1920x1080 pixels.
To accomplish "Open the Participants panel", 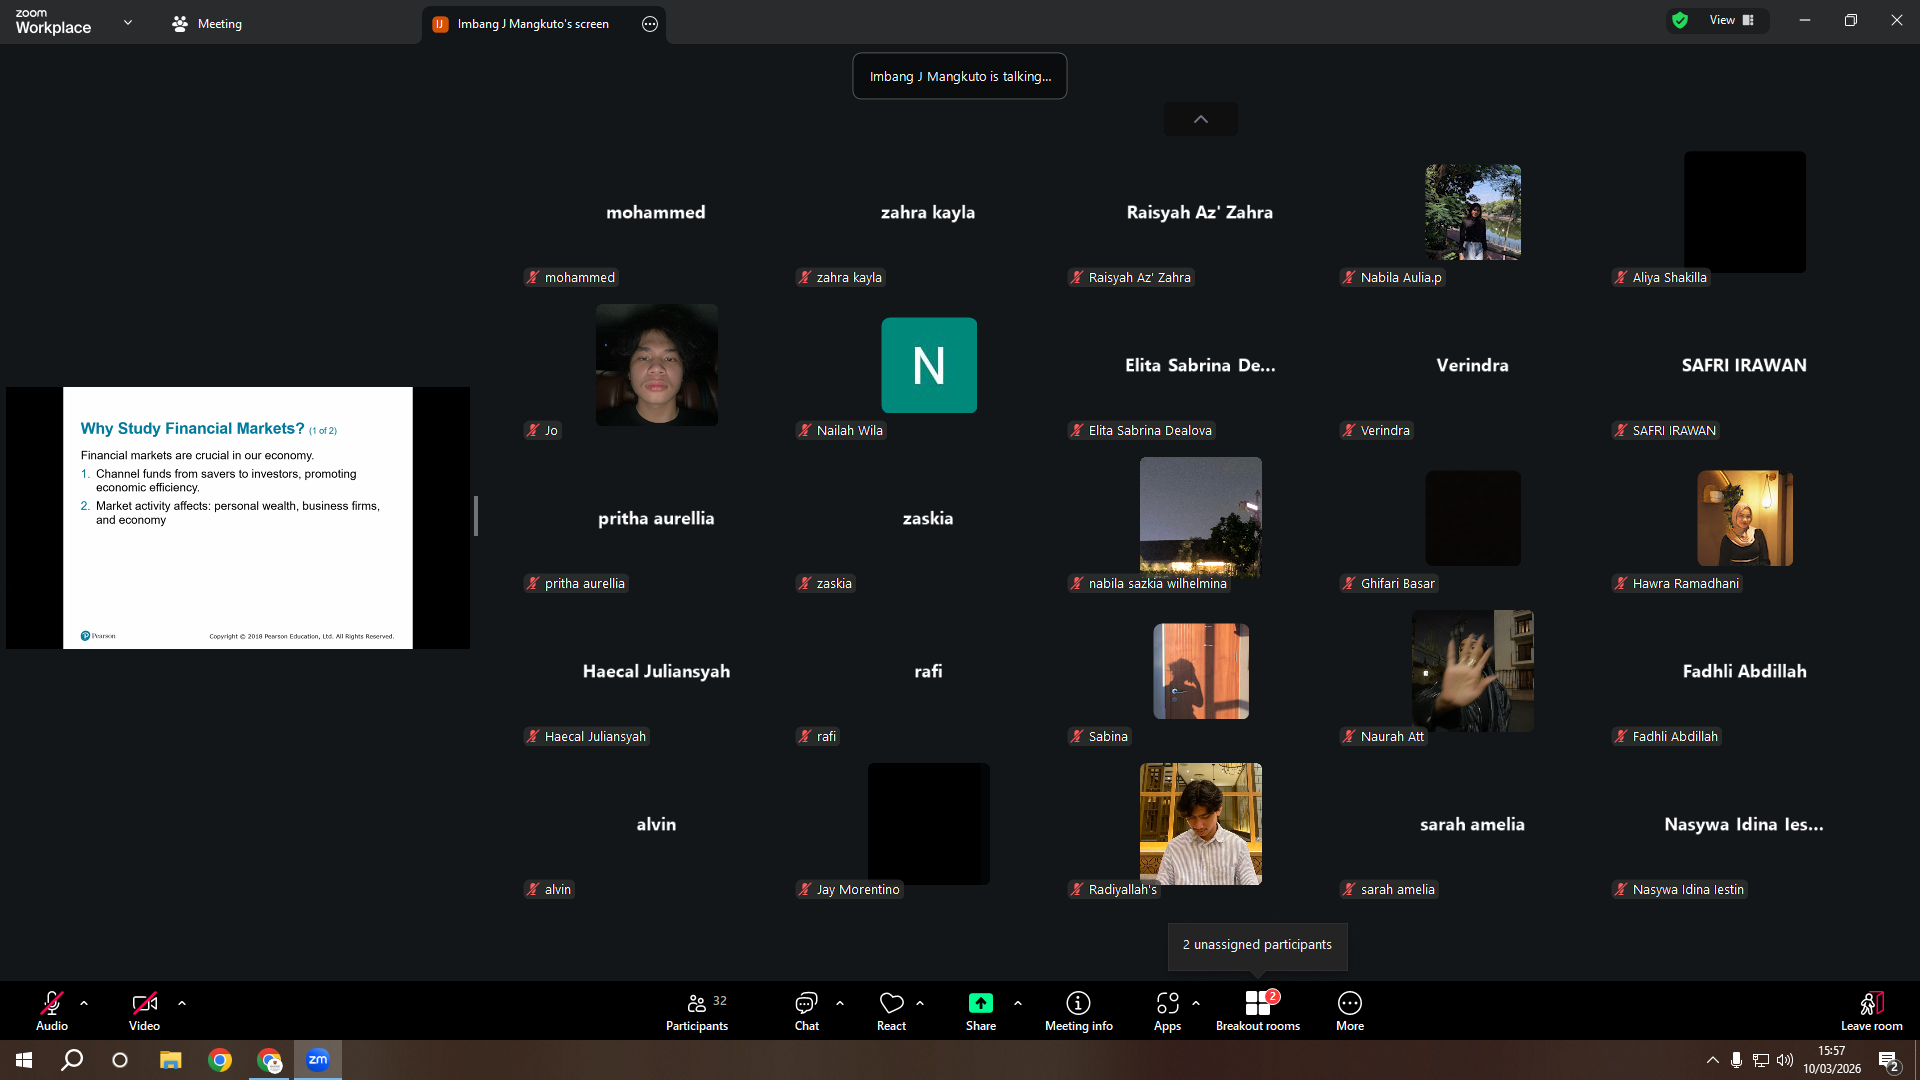I will pos(697,1010).
